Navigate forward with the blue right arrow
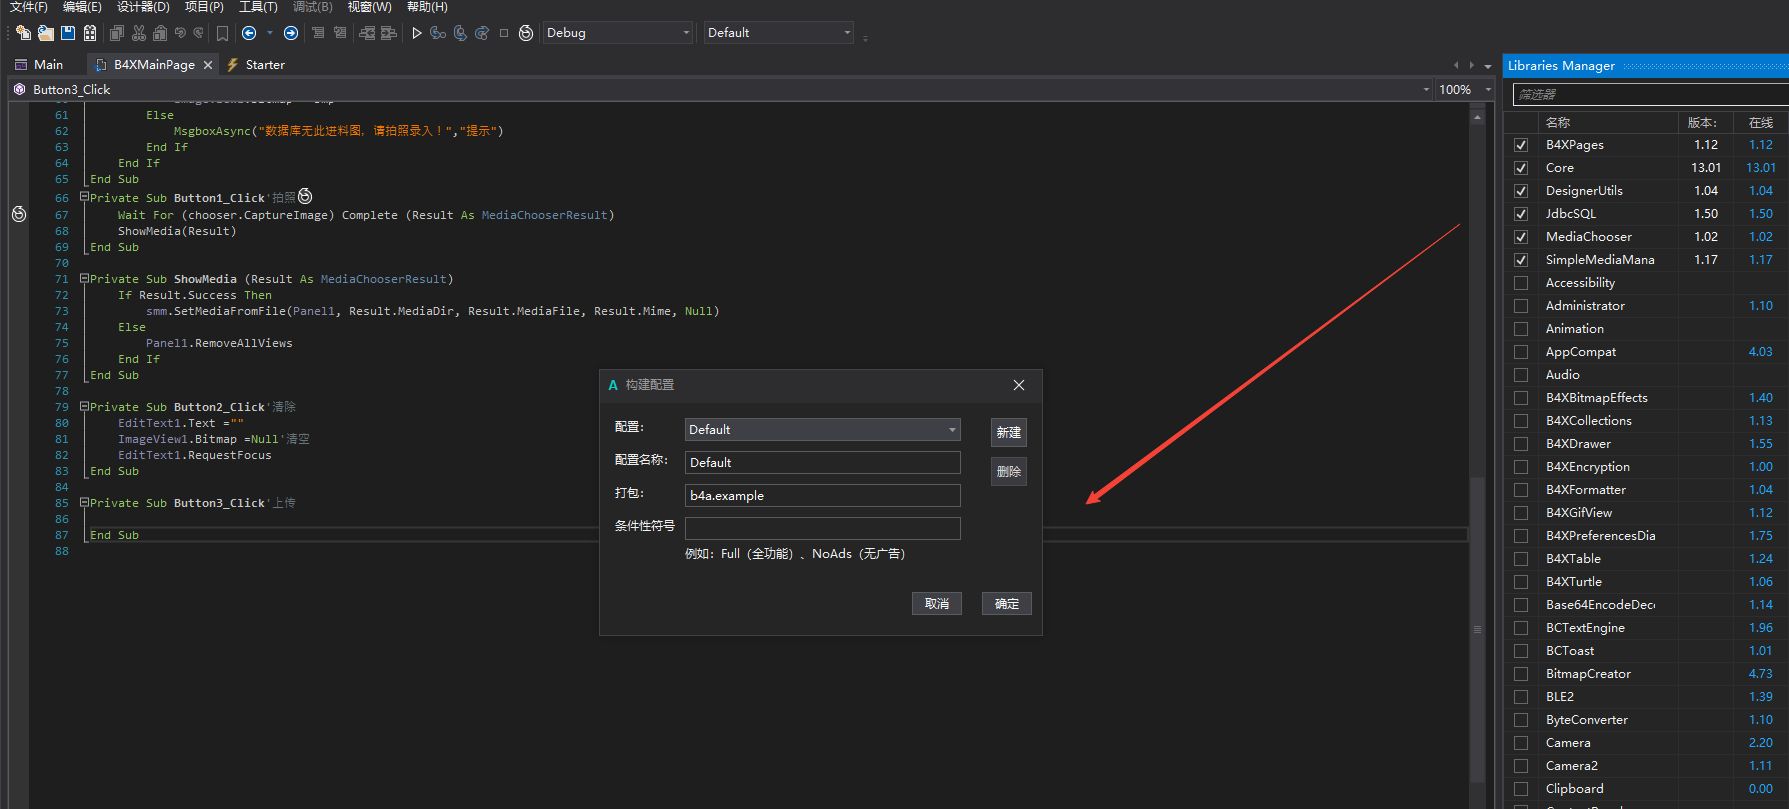Viewport: 1789px width, 809px height. pyautogui.click(x=291, y=33)
